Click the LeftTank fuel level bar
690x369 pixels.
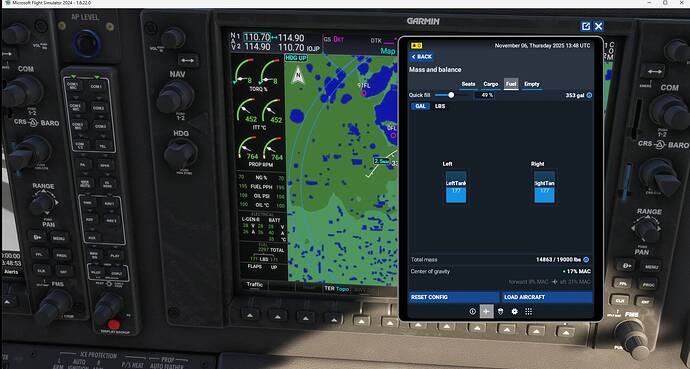tap(456, 187)
